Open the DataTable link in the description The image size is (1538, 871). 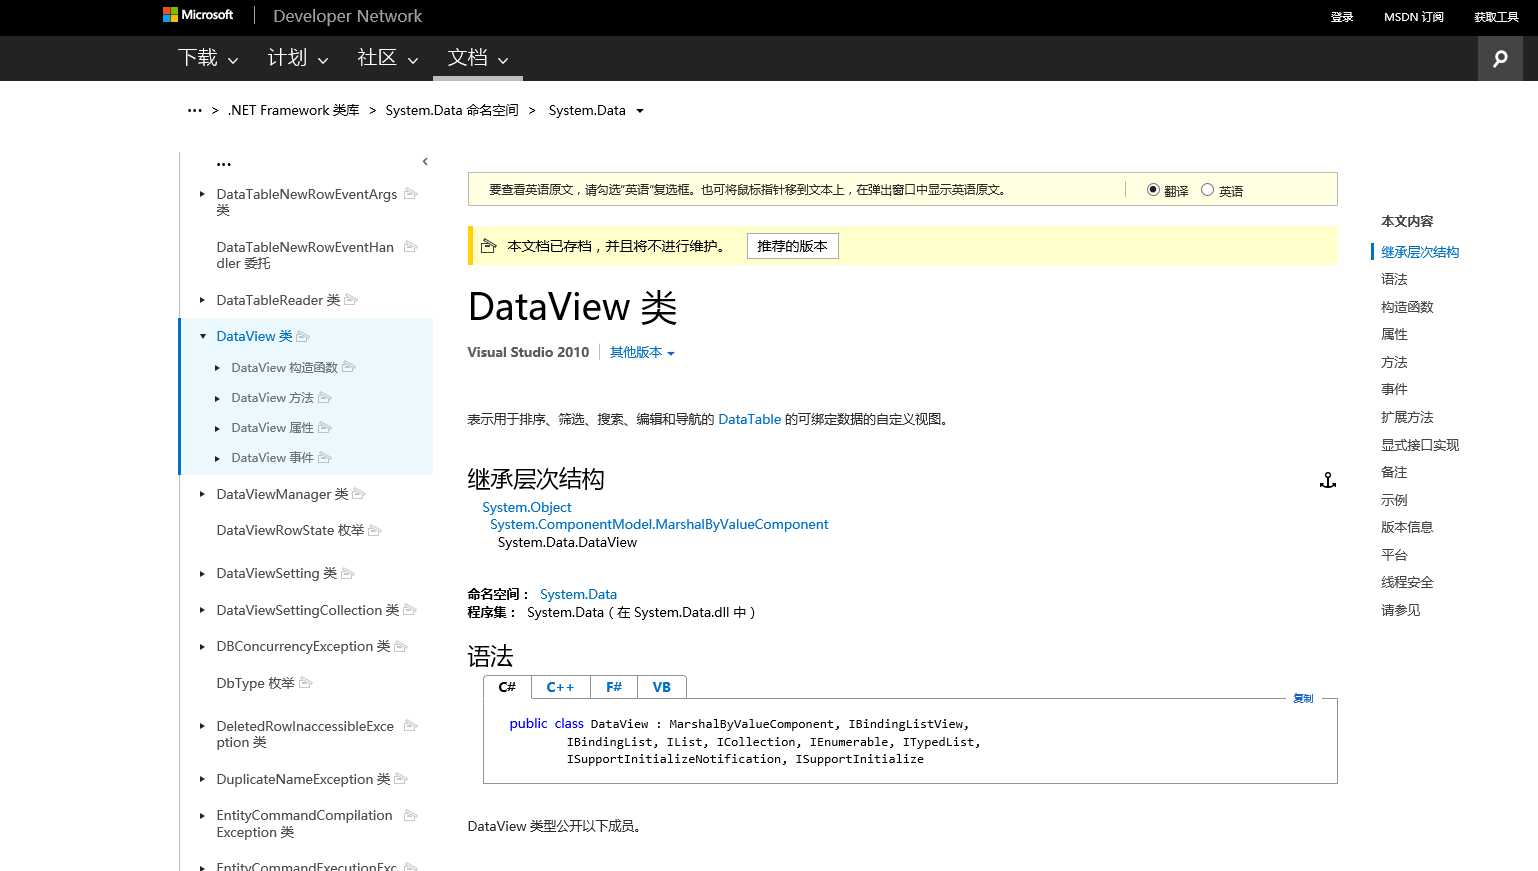click(x=749, y=419)
